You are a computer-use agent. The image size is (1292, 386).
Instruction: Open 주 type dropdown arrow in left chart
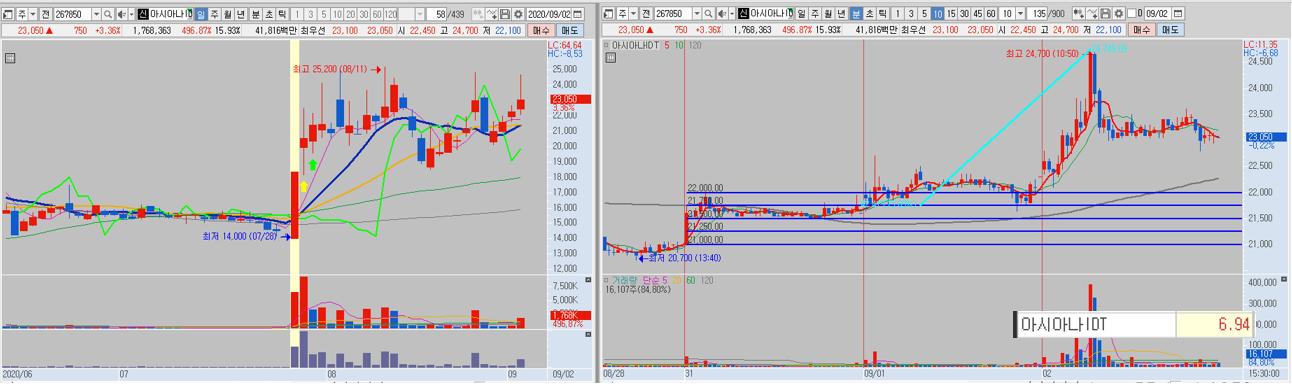[32, 14]
